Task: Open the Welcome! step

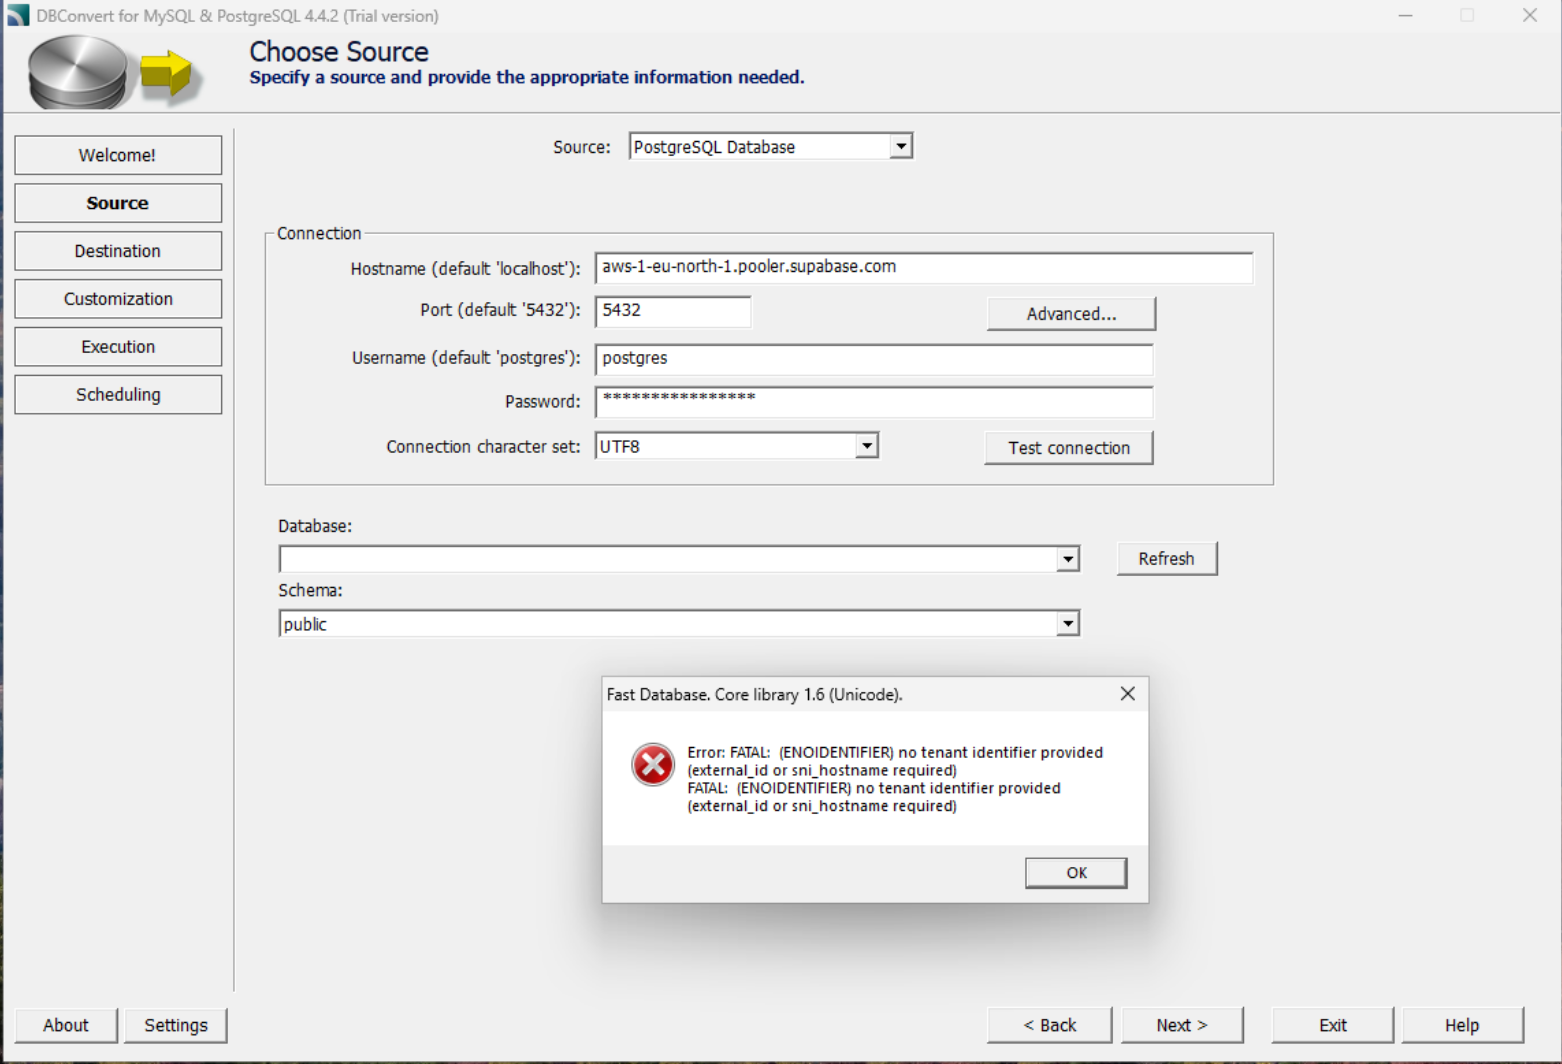Action: pos(118,155)
